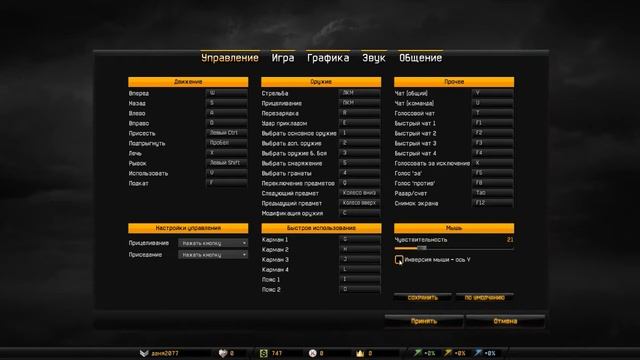
Task: Edit the Присесть binding field
Action: 227,133
